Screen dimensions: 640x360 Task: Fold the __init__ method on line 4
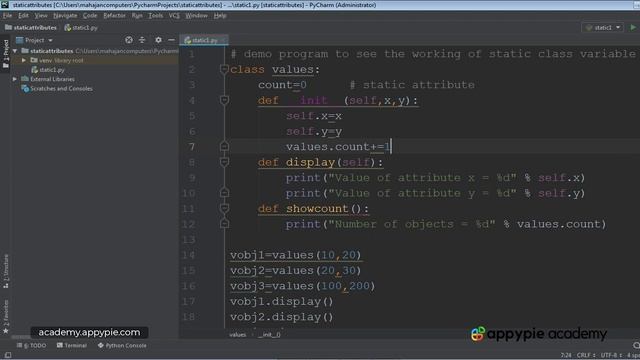coord(224,100)
